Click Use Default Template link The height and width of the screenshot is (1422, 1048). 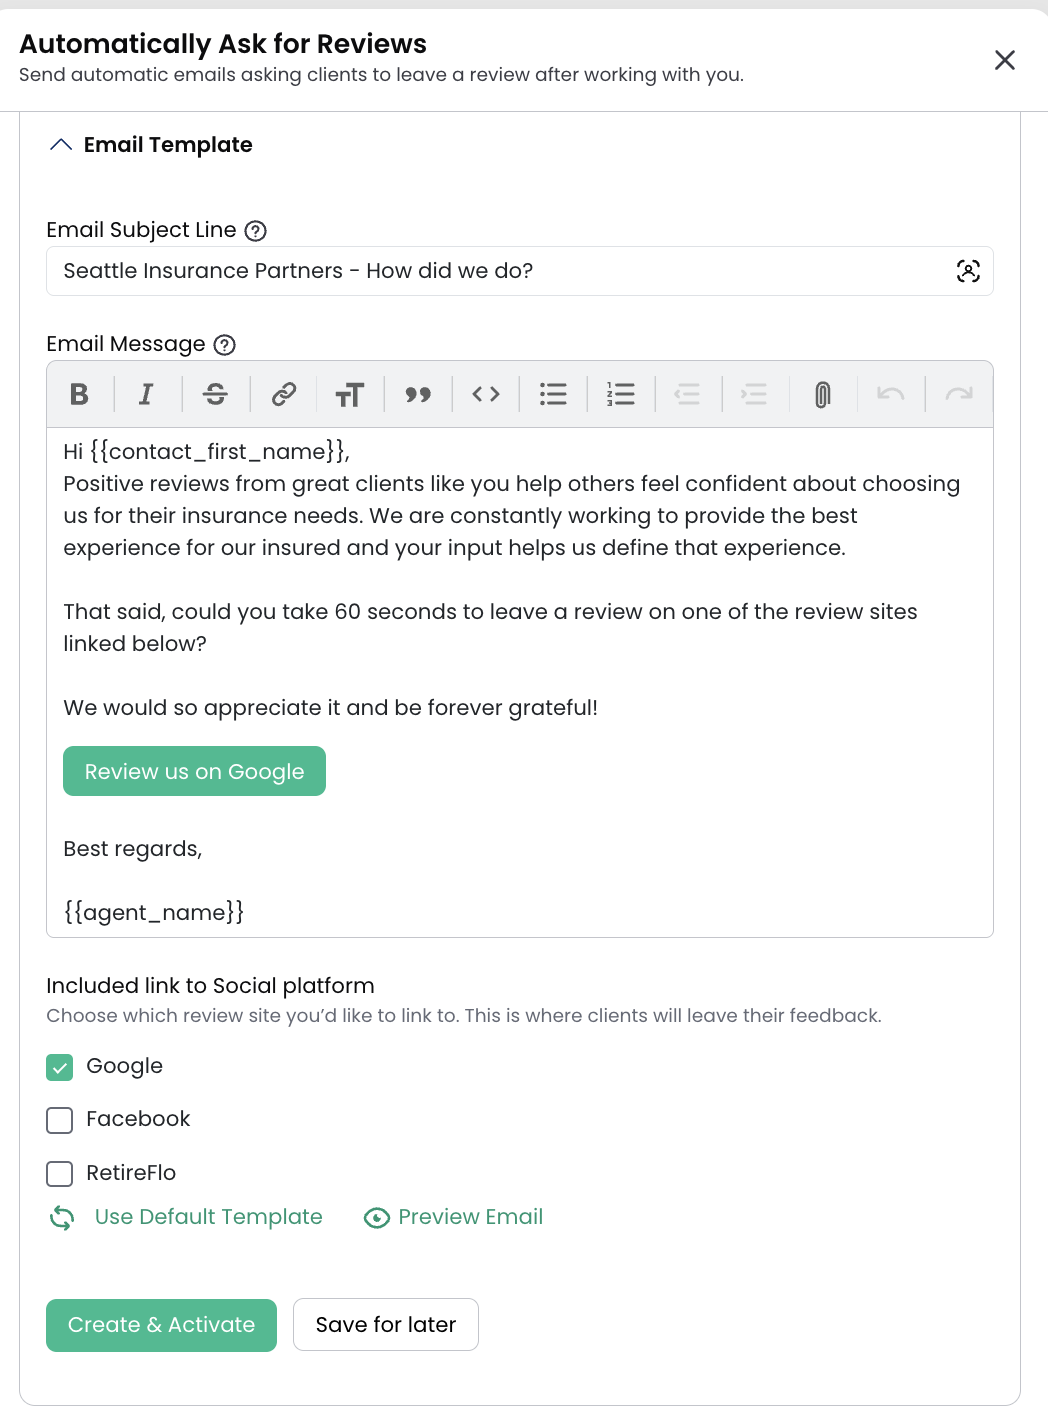pos(208,1217)
